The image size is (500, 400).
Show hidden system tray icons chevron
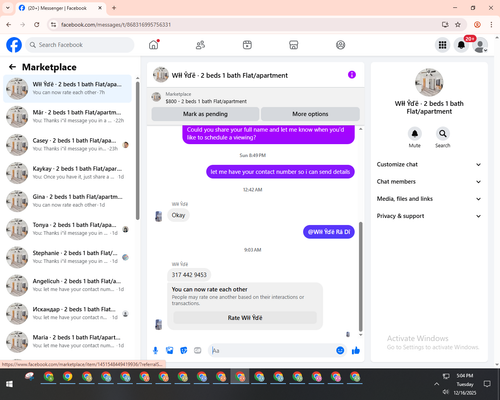point(436,384)
